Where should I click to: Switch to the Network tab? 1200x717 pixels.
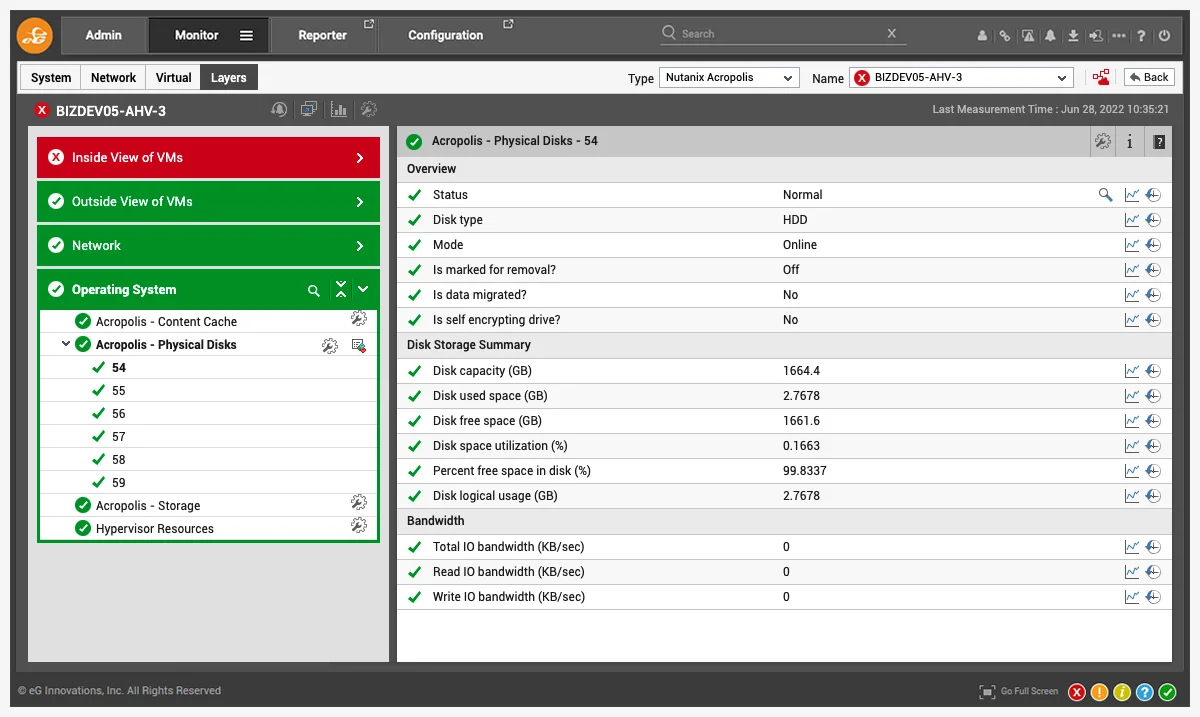tap(114, 77)
